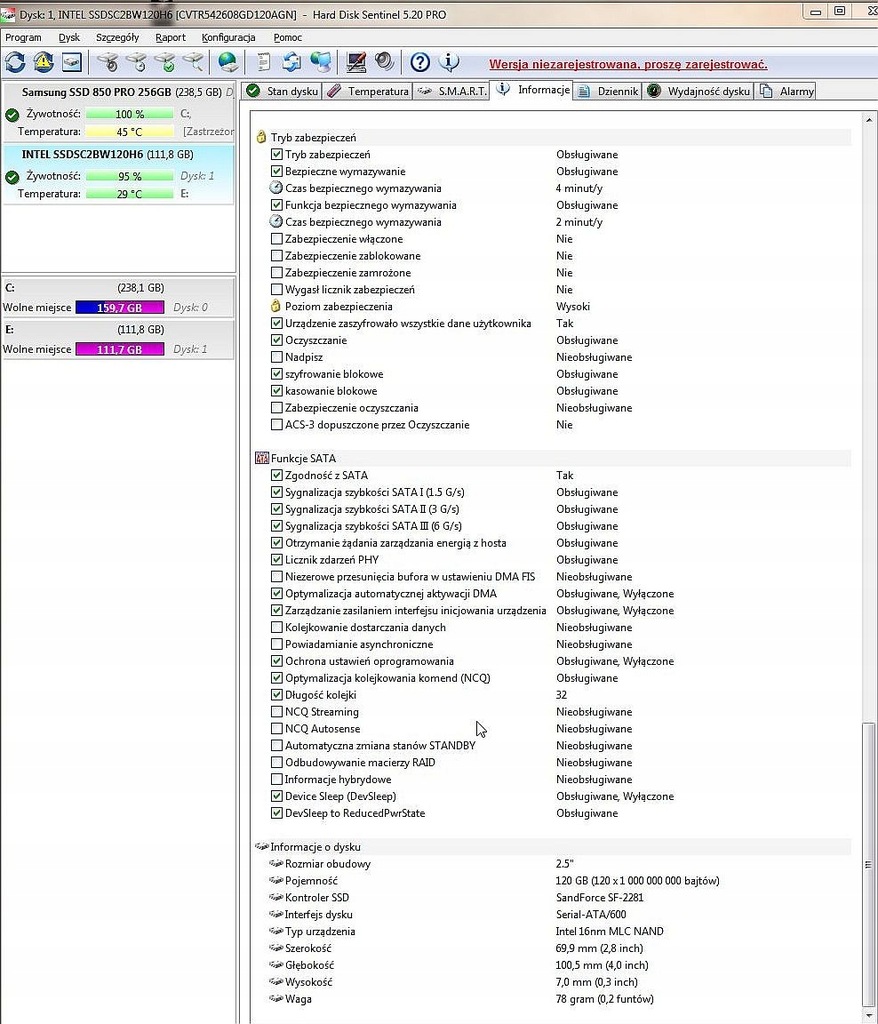Click the 159,7 GB free space bar
This screenshot has height=1024, width=878.
tap(120, 308)
